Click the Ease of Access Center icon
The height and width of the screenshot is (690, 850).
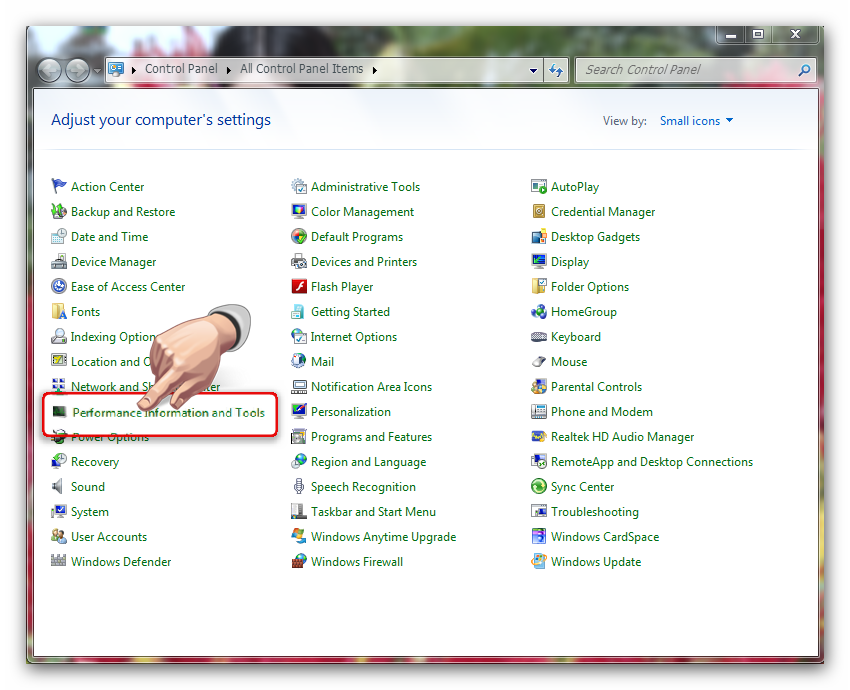(59, 286)
